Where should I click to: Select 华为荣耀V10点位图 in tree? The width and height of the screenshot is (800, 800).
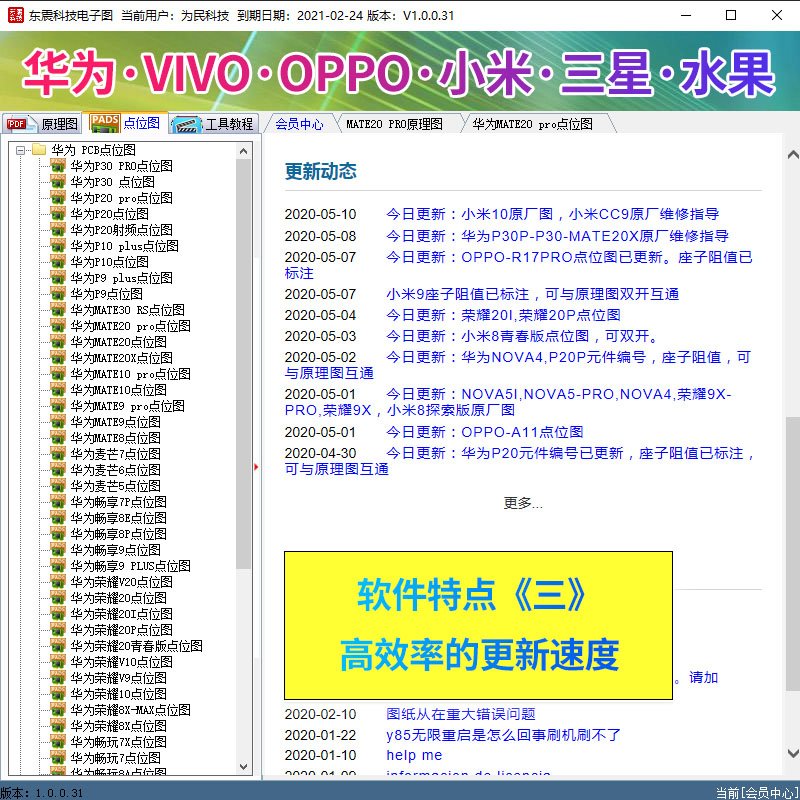[121, 662]
